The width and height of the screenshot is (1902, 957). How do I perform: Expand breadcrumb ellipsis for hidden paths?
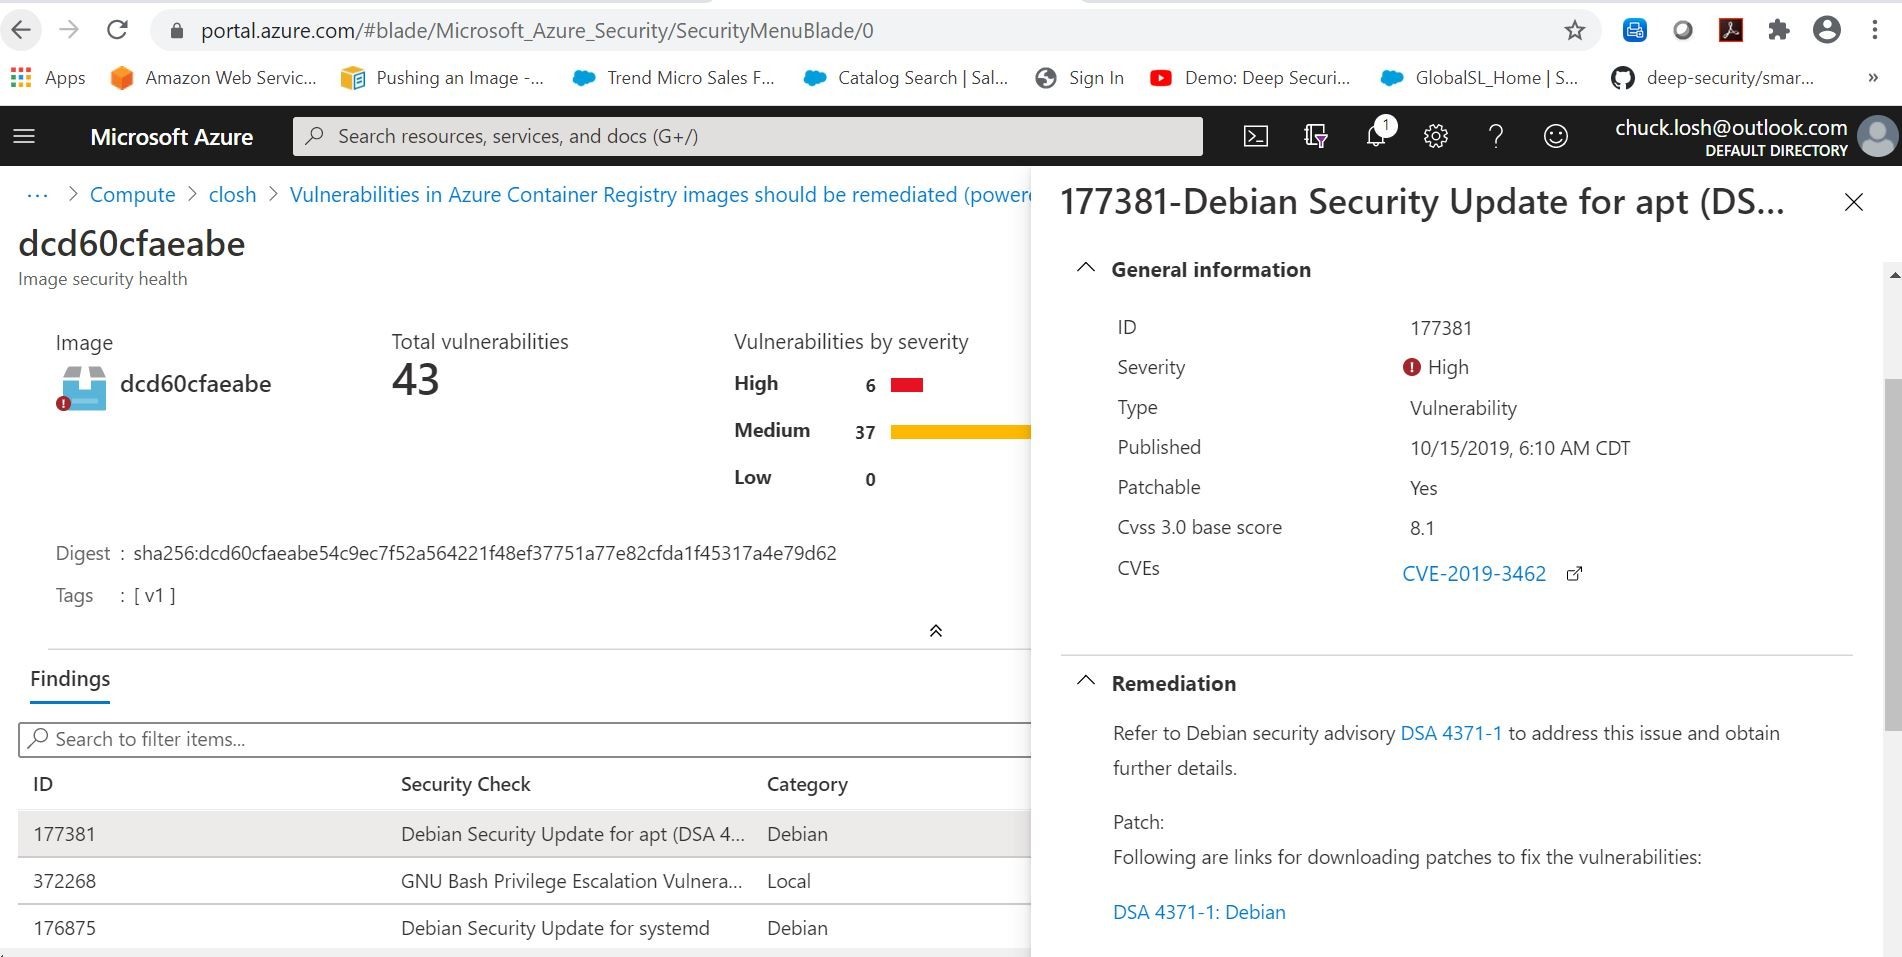click(38, 195)
